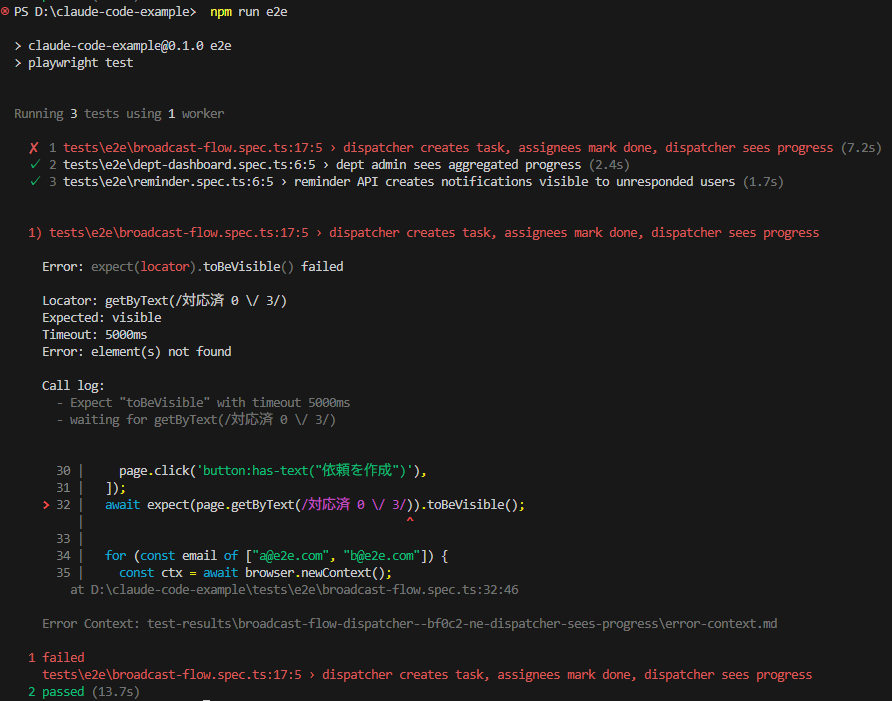Click the '(13.7s)' total time
Image resolution: width=892 pixels, height=701 pixels.
tap(115, 692)
